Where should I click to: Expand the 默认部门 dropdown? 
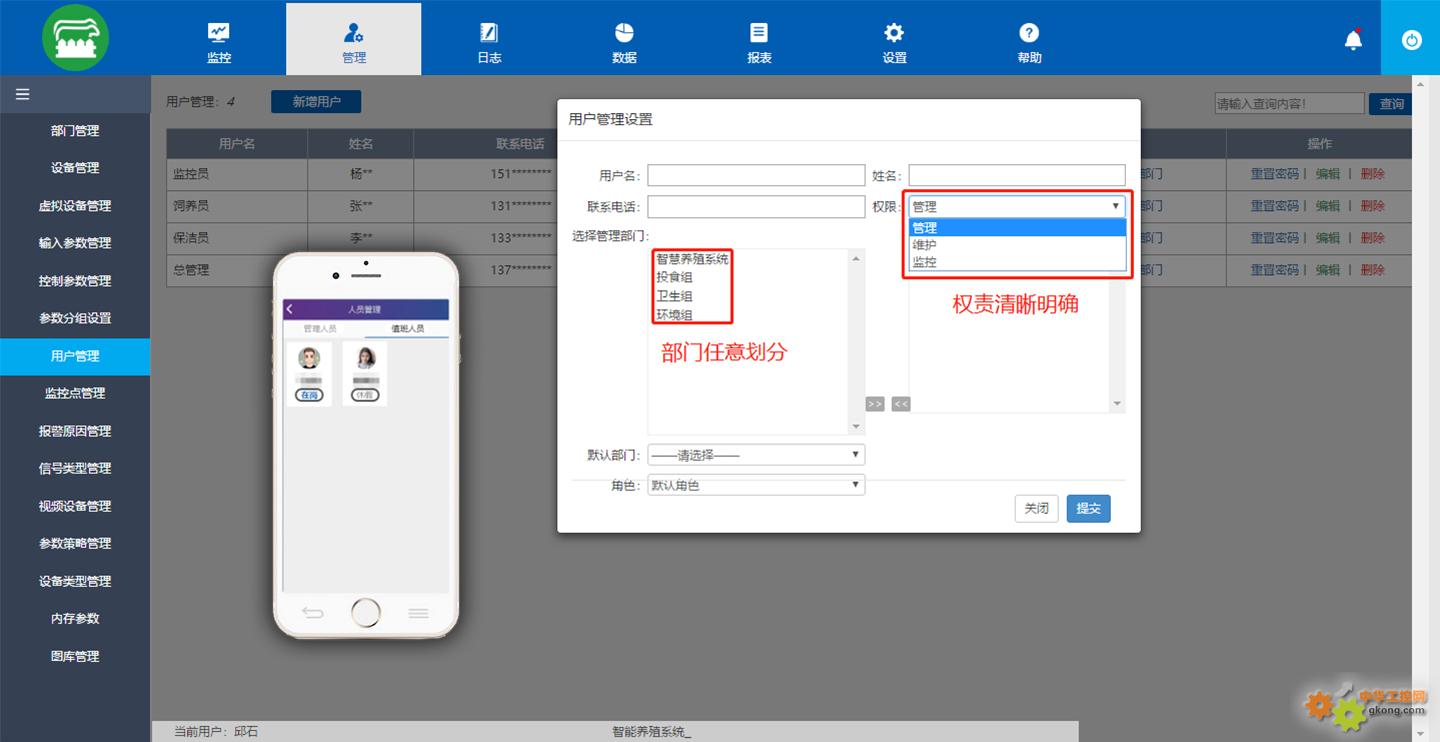pos(756,455)
